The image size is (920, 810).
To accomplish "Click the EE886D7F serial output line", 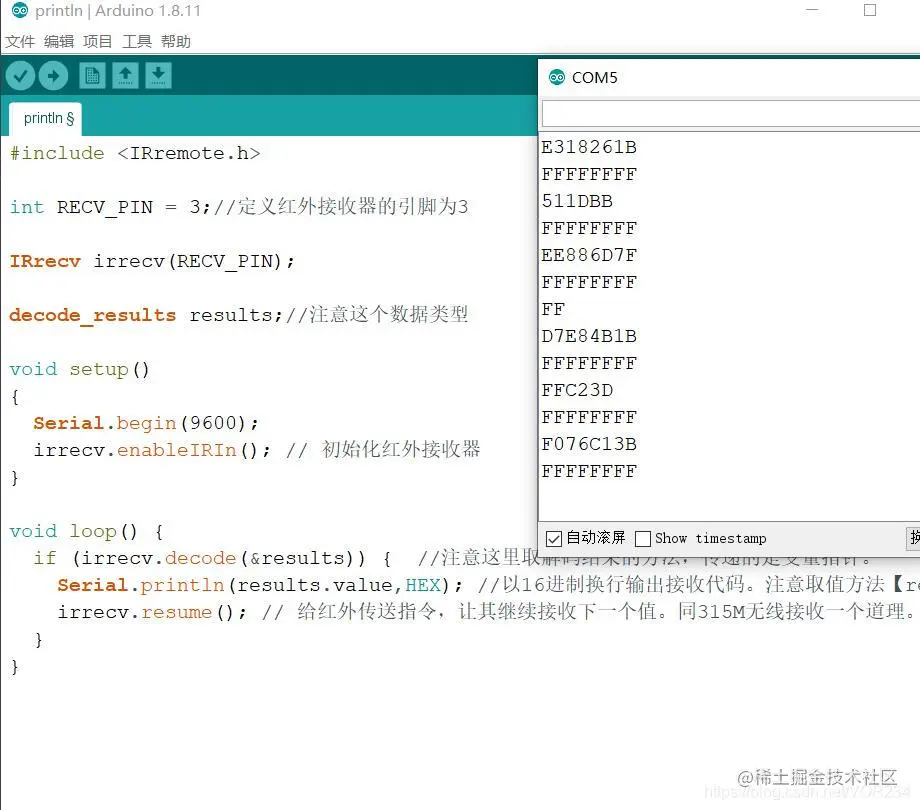I will tap(588, 255).
